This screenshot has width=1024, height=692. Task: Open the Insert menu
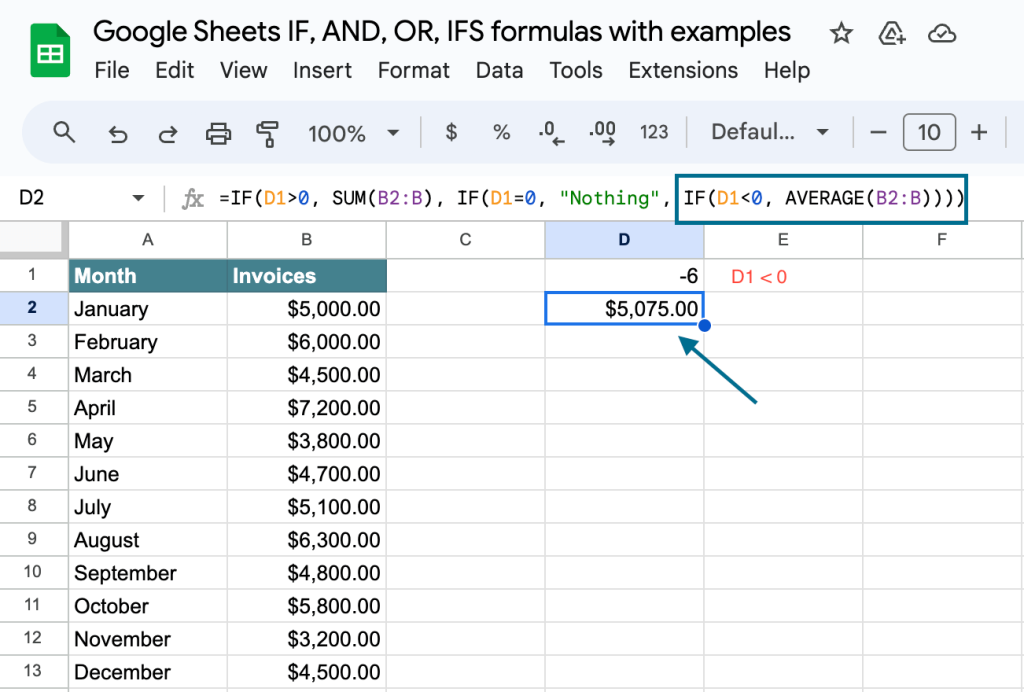coord(322,70)
